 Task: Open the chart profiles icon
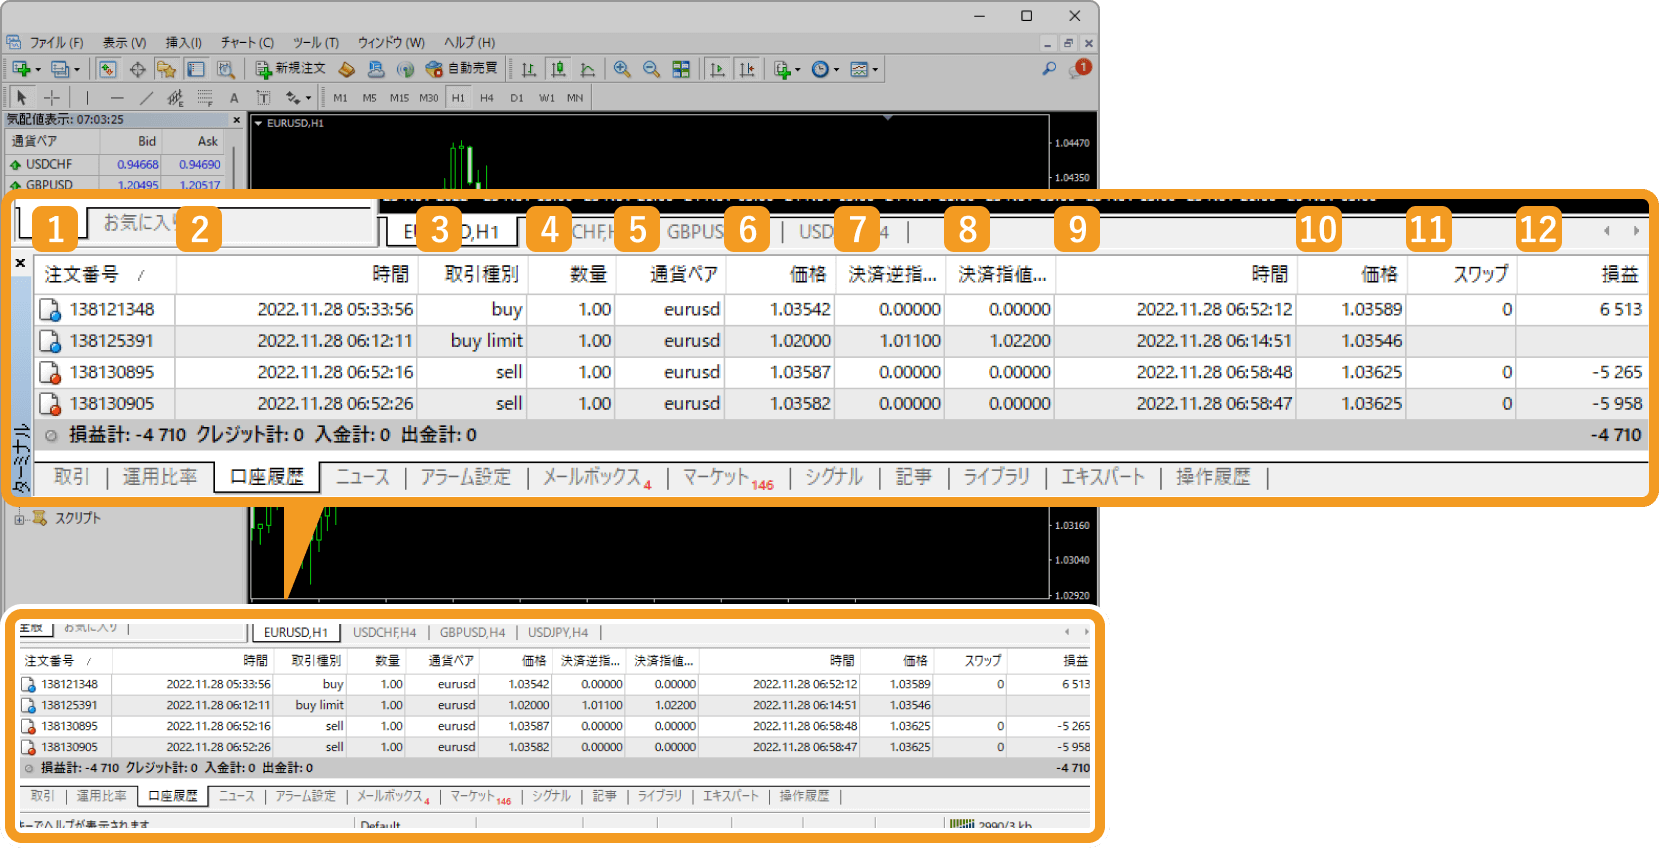pos(60,69)
